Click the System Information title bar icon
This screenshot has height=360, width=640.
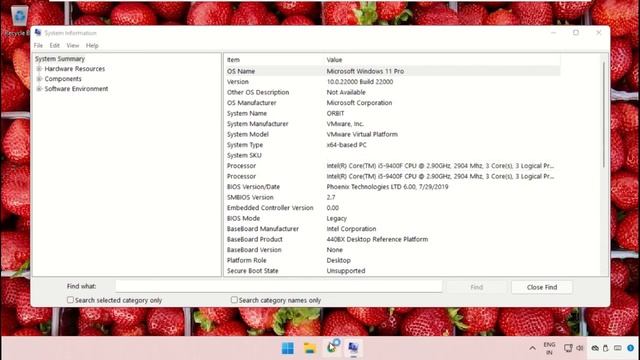pos(38,33)
